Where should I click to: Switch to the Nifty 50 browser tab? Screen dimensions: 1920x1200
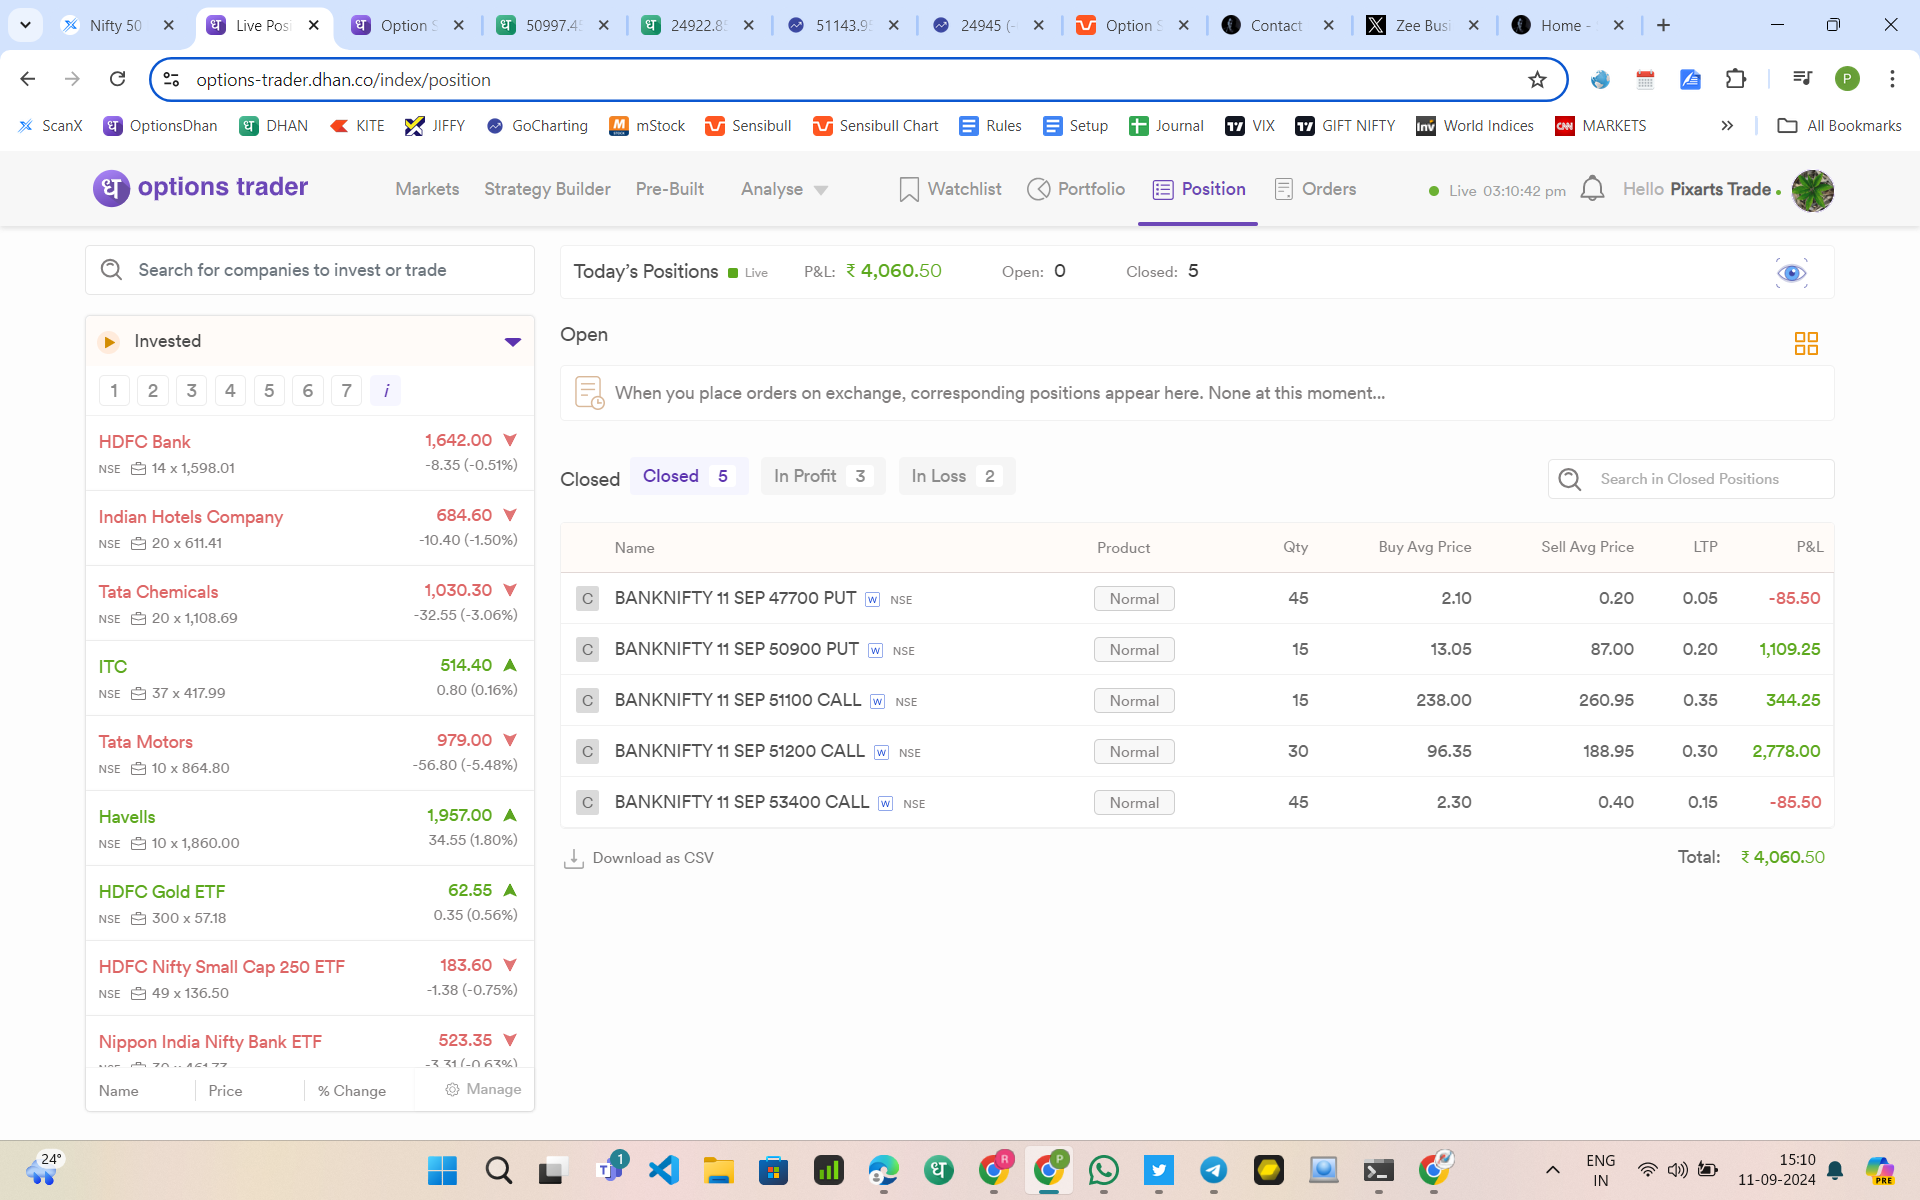[x=115, y=25]
